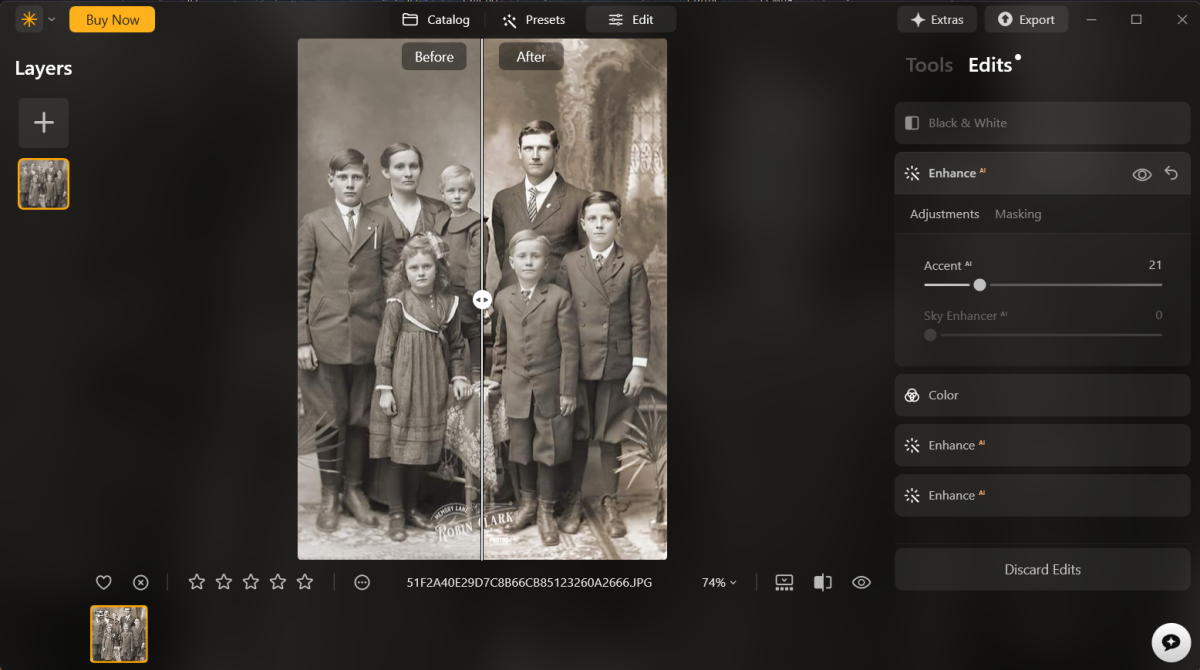Click the Accent value 21
1200x670 pixels.
(1155, 265)
